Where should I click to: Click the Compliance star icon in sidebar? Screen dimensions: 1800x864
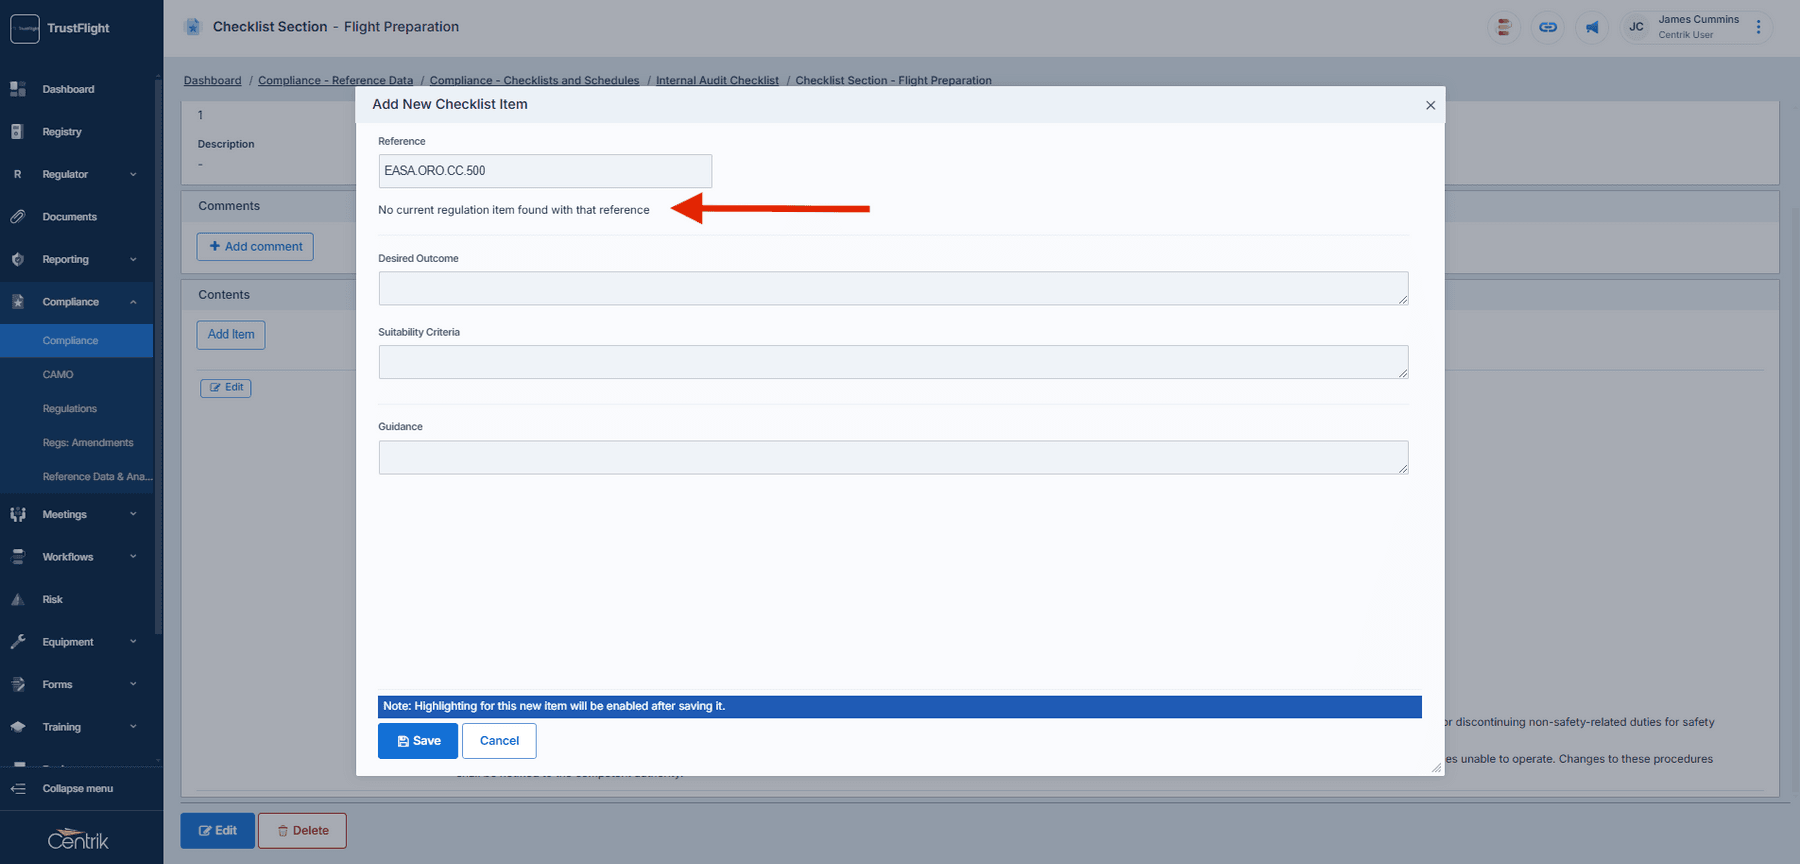pyautogui.click(x=17, y=302)
